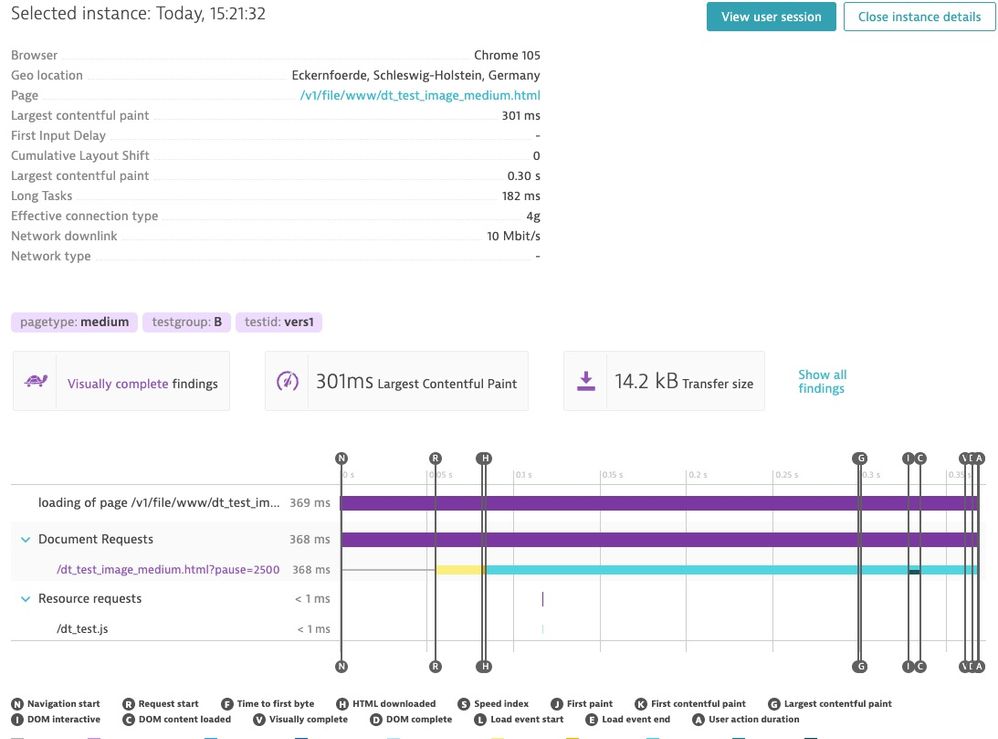The width and height of the screenshot is (998, 739).
Task: Click the top Request start (R) timeline marker
Action: coord(435,459)
